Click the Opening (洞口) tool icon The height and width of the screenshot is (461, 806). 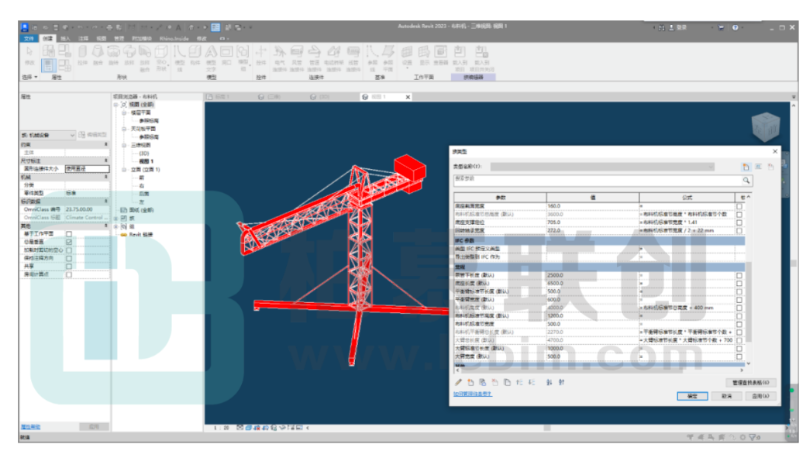click(226, 52)
